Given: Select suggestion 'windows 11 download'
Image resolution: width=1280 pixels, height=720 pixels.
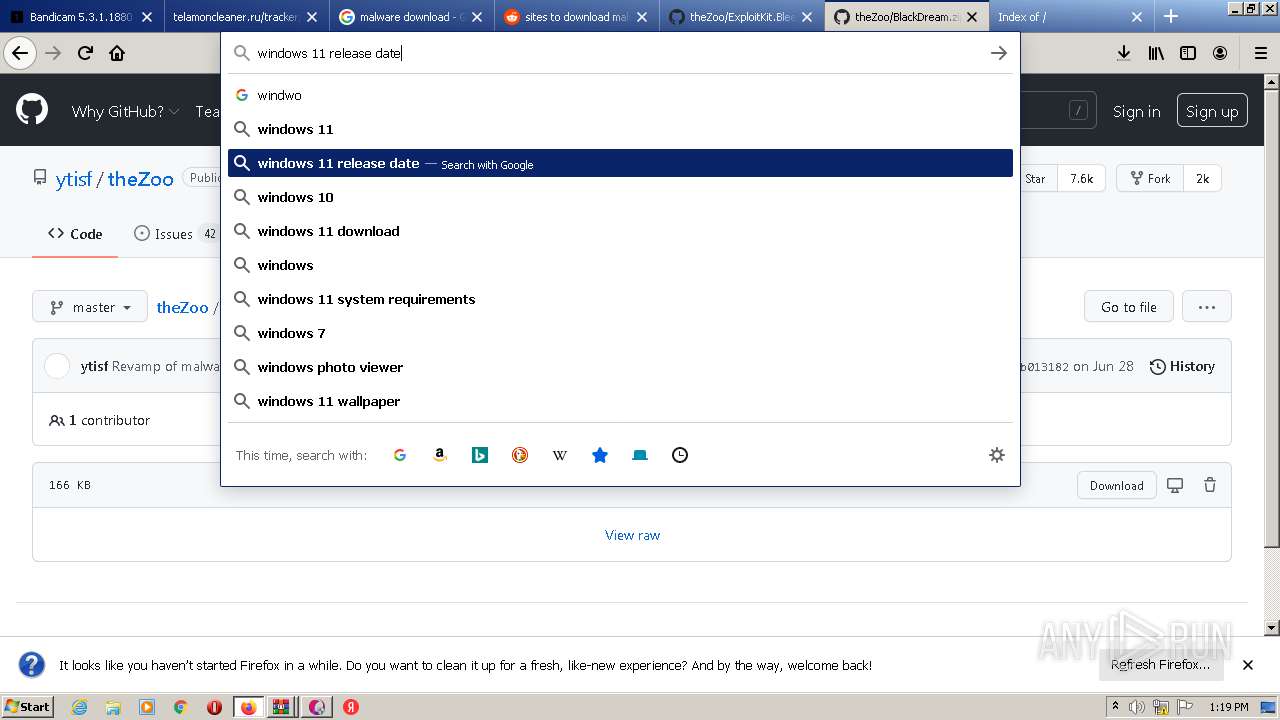Looking at the screenshot, I should (x=620, y=231).
